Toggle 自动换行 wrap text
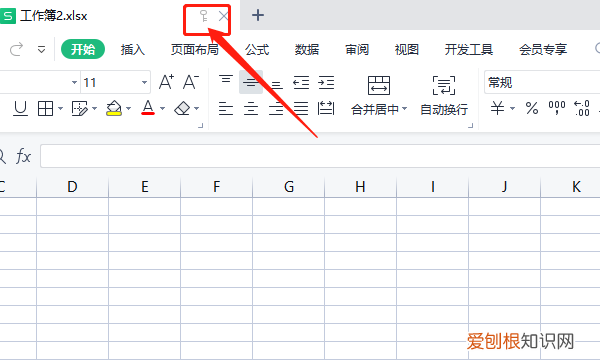This screenshot has width=600, height=360. pos(444,96)
